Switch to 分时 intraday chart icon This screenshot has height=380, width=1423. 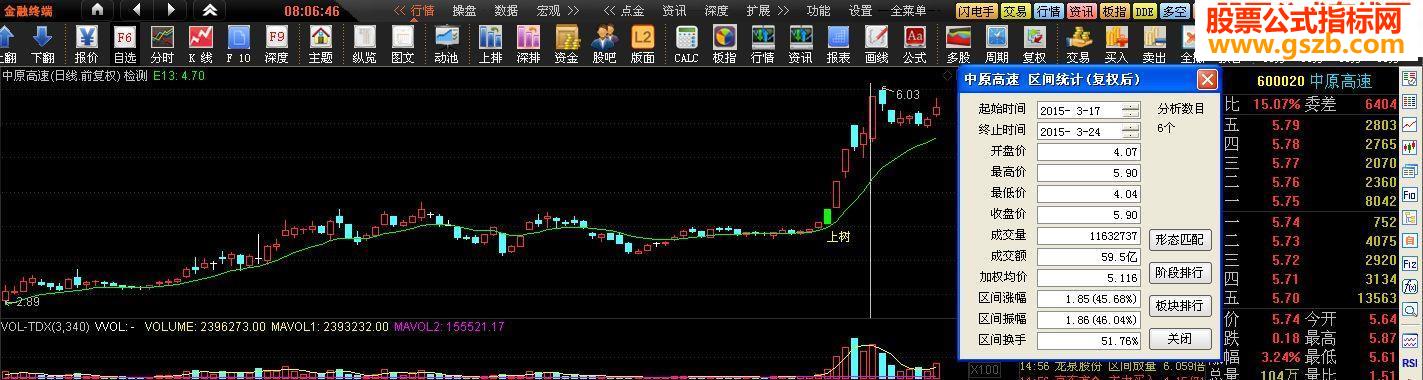pyautogui.click(x=162, y=44)
